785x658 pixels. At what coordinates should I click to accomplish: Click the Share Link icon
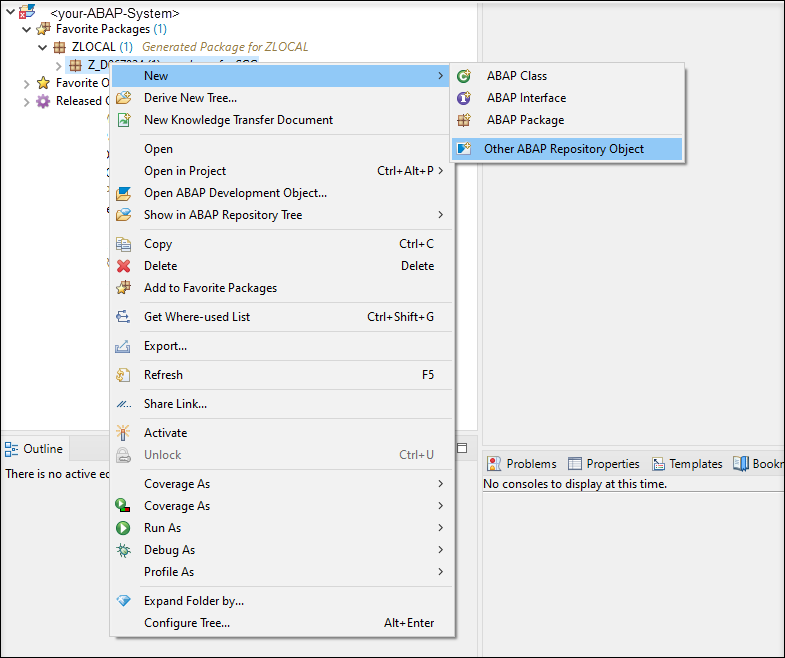[123, 404]
